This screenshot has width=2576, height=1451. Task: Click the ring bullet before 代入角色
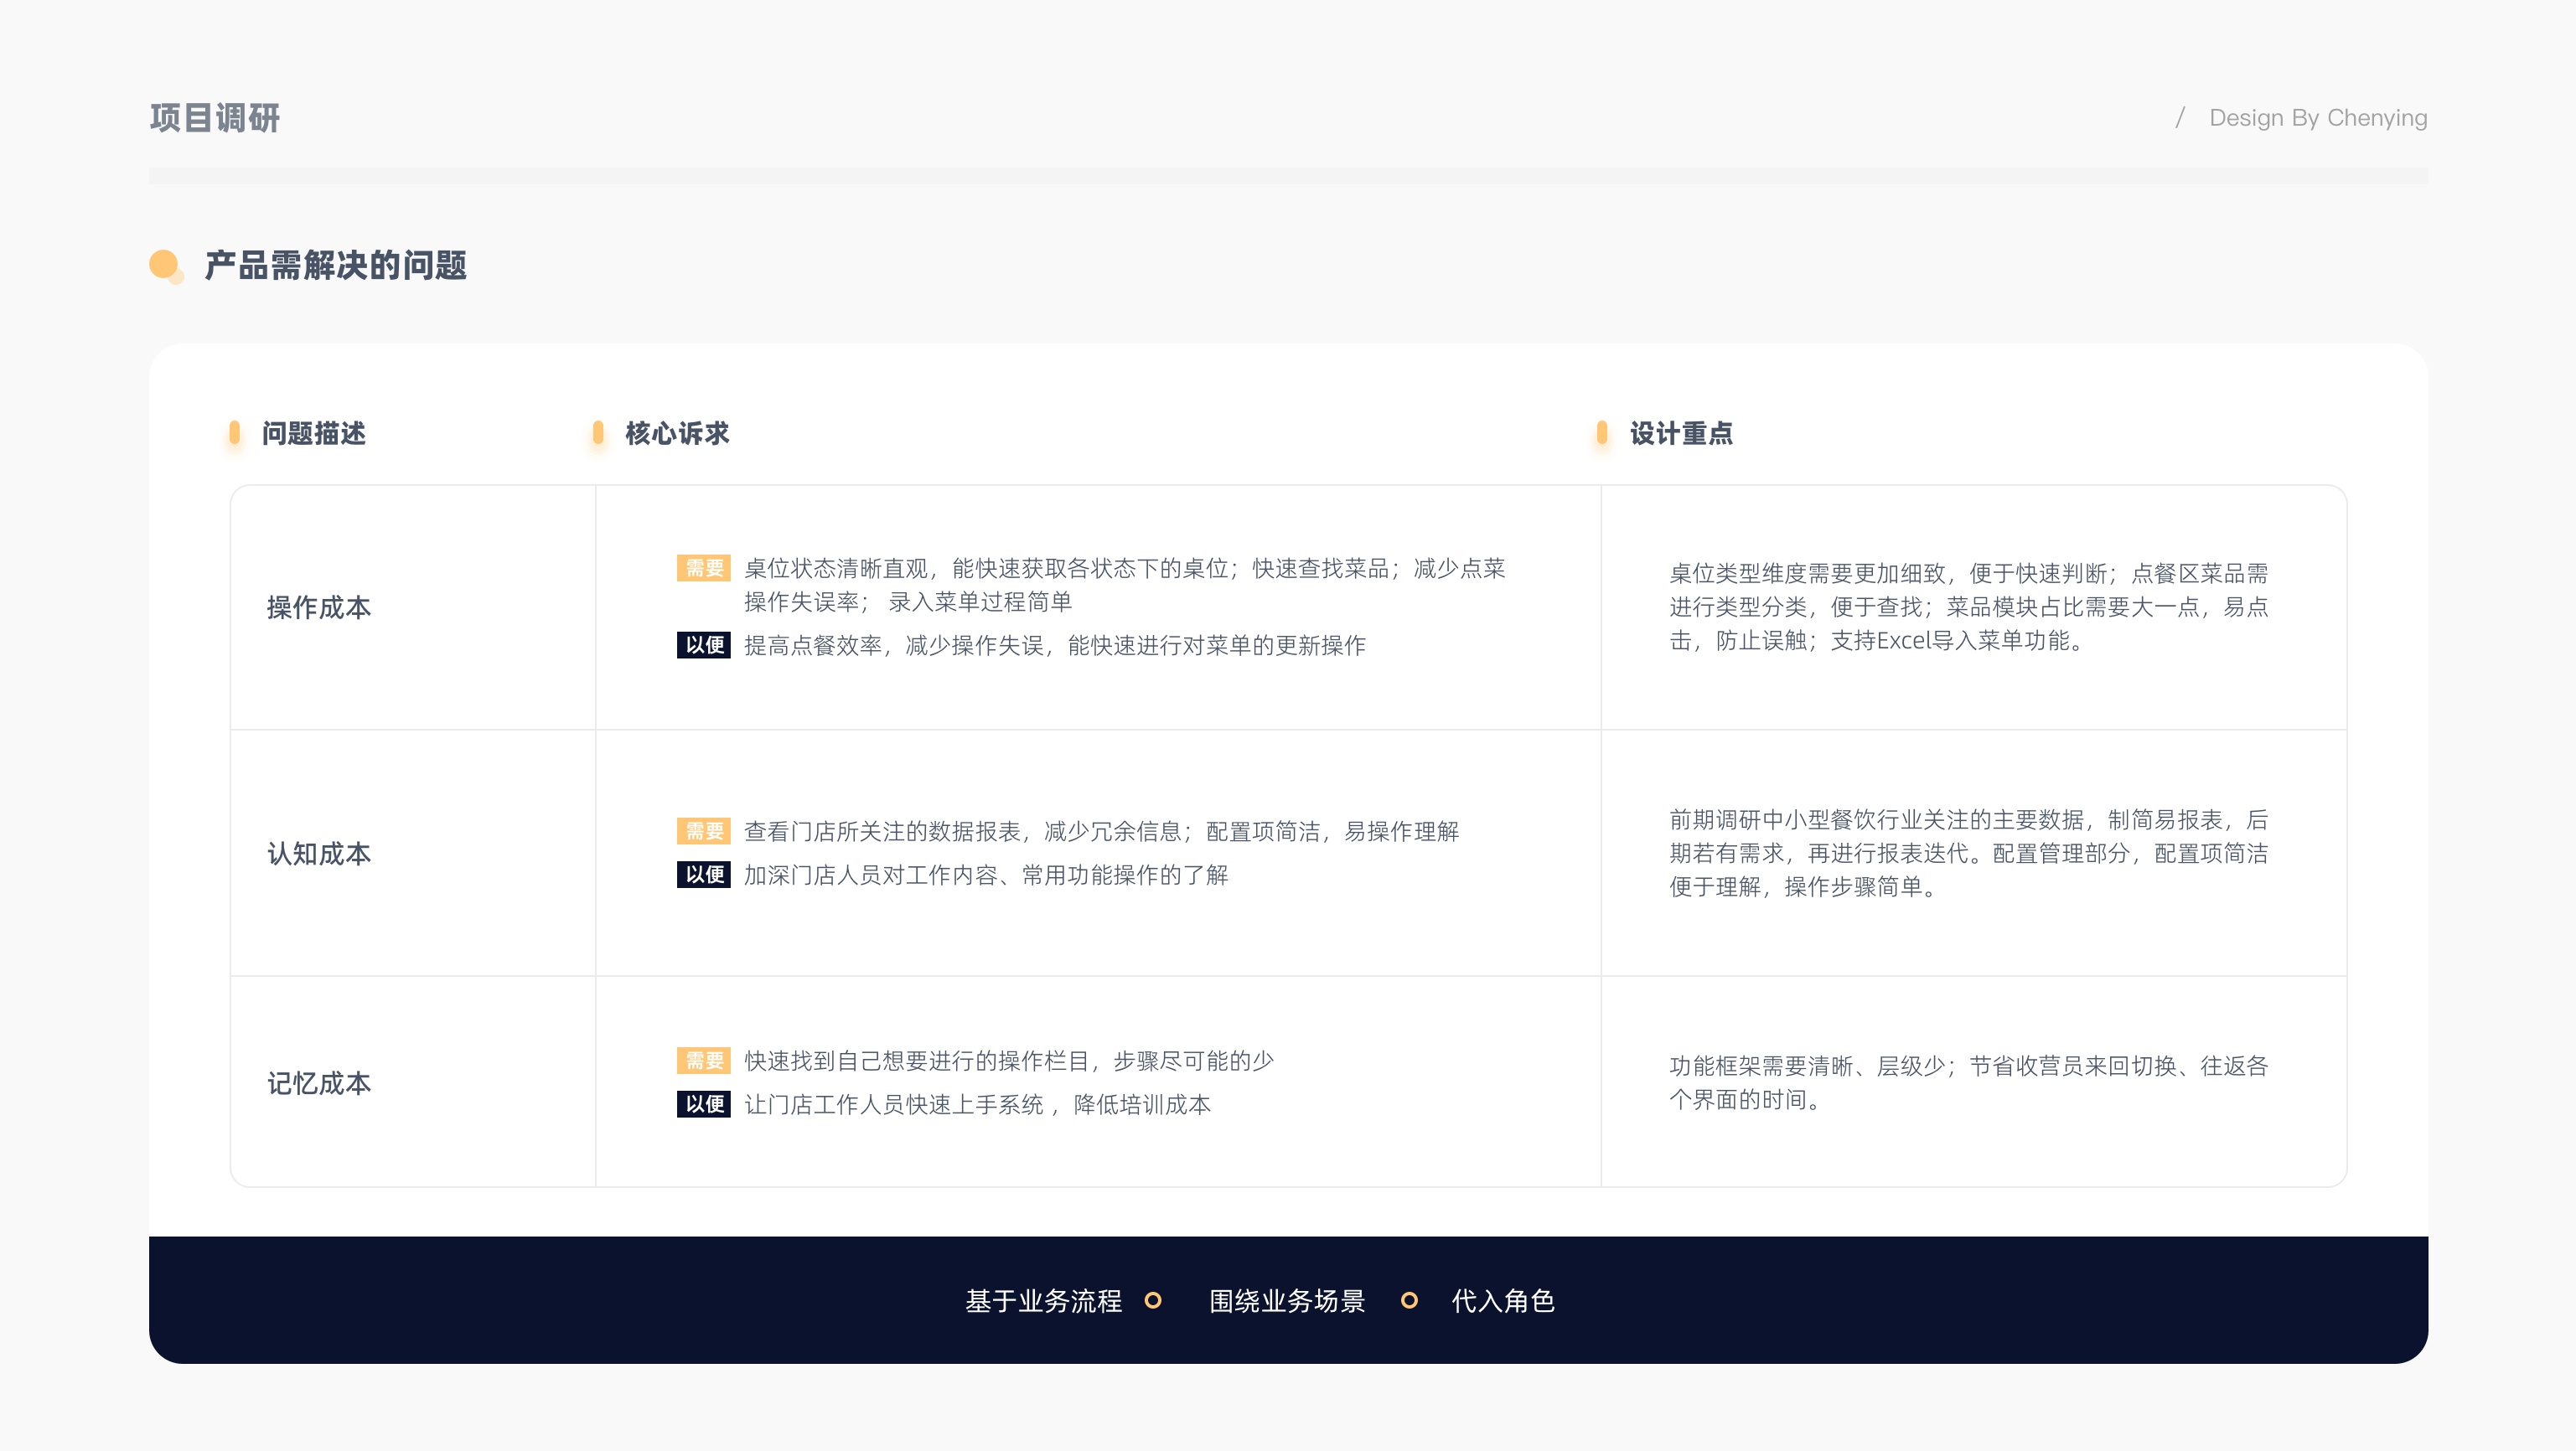1409,1300
